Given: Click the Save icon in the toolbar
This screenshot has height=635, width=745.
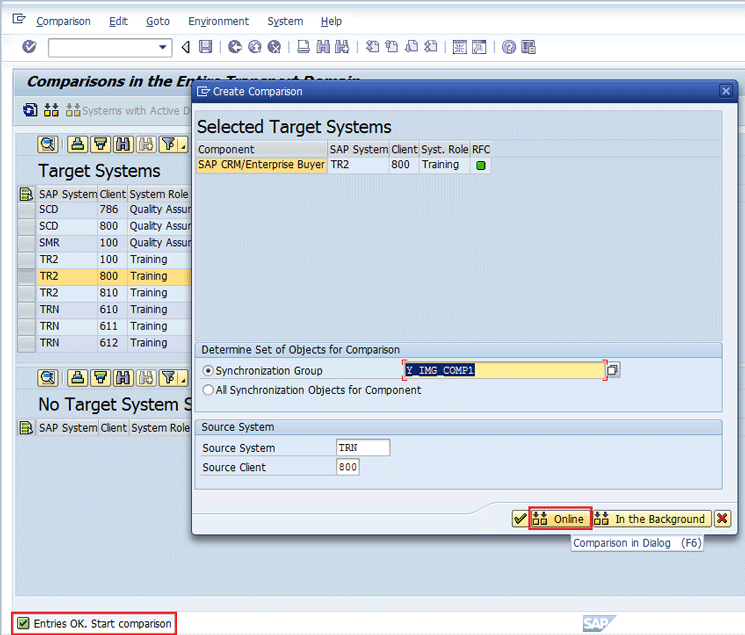Looking at the screenshot, I should tap(206, 47).
